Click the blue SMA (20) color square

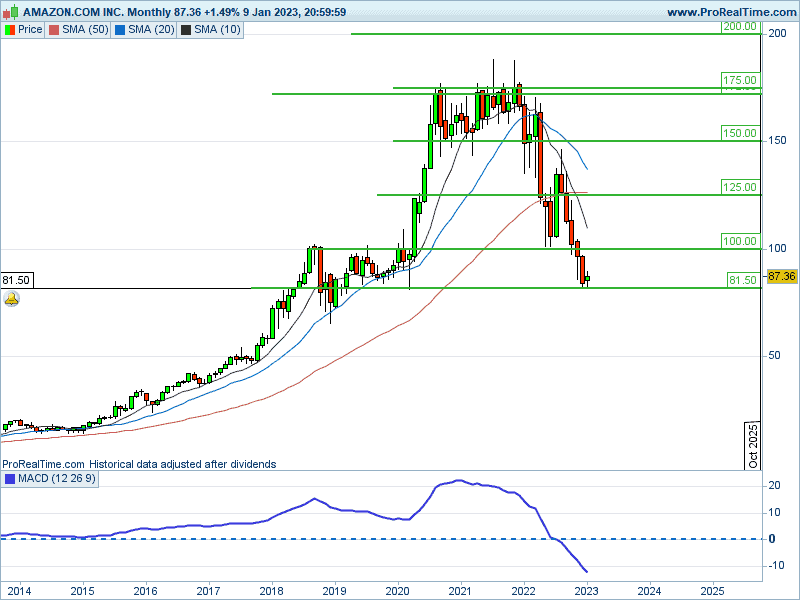pyautogui.click(x=120, y=30)
